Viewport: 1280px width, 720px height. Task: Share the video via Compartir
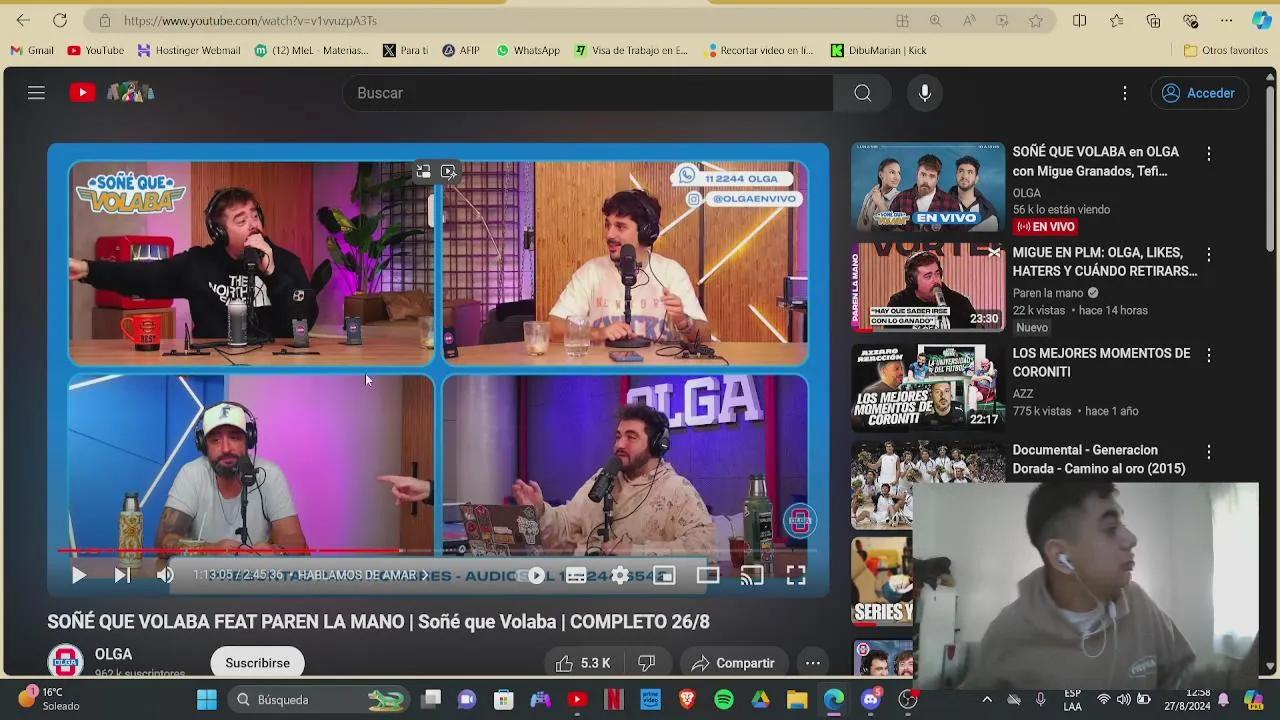pos(733,663)
